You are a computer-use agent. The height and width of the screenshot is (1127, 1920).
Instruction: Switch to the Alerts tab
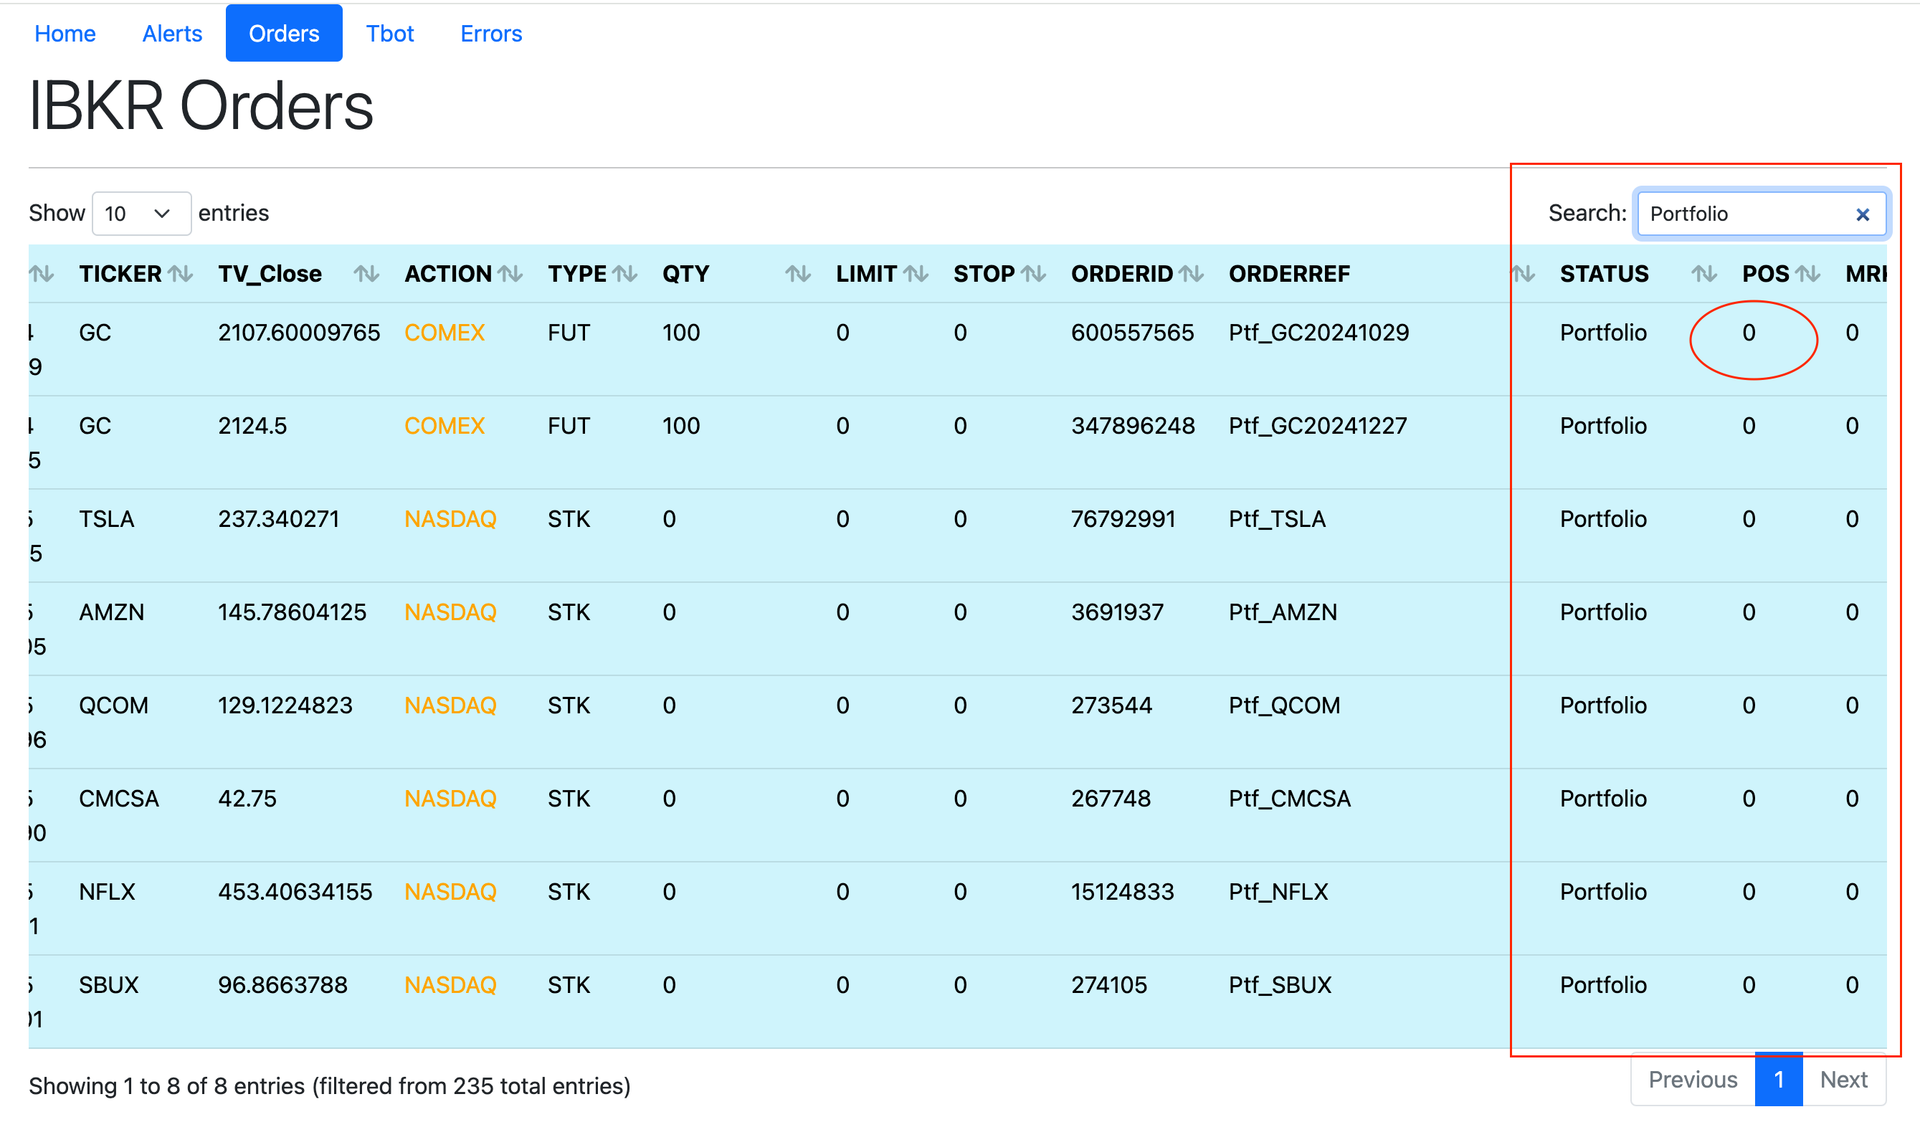172,34
